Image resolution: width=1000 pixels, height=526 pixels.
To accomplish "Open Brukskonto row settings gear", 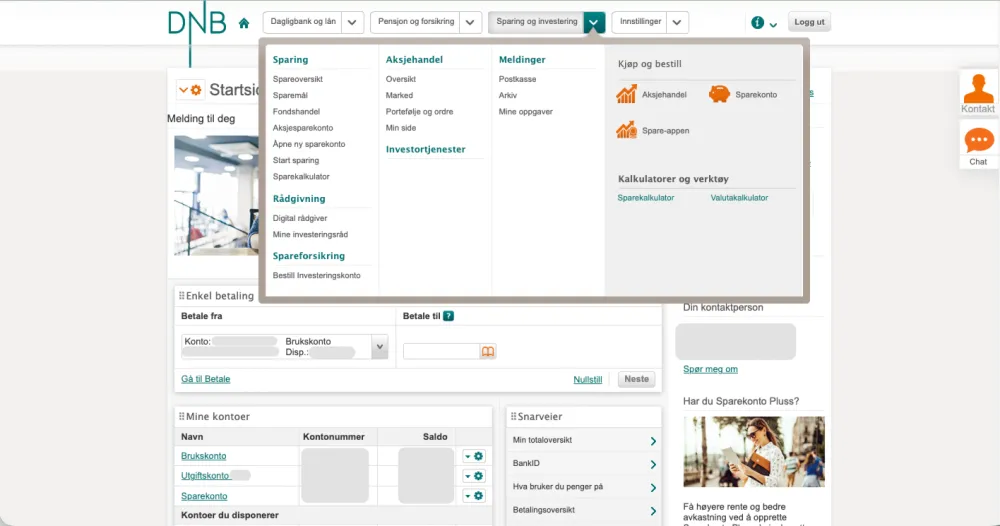I will (478, 456).
